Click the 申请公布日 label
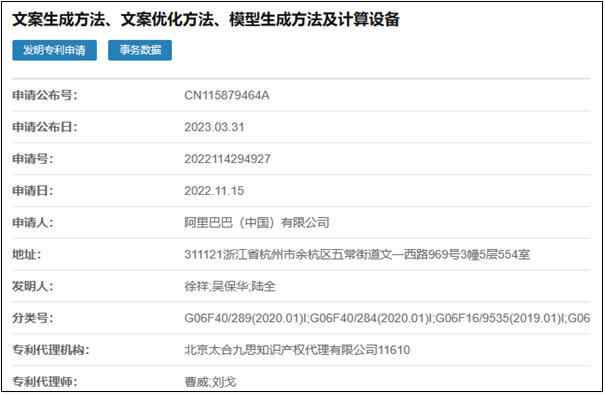Viewport: 605px width, 394px height. coord(45,127)
